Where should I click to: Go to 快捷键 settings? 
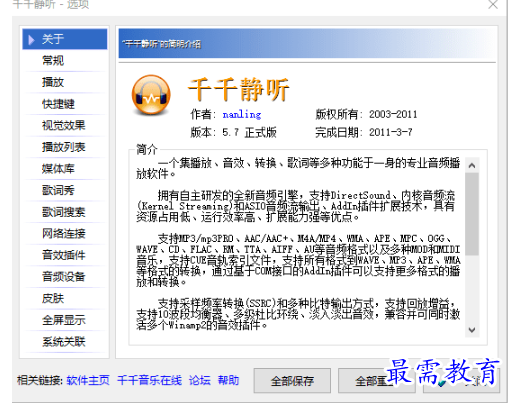pos(65,104)
